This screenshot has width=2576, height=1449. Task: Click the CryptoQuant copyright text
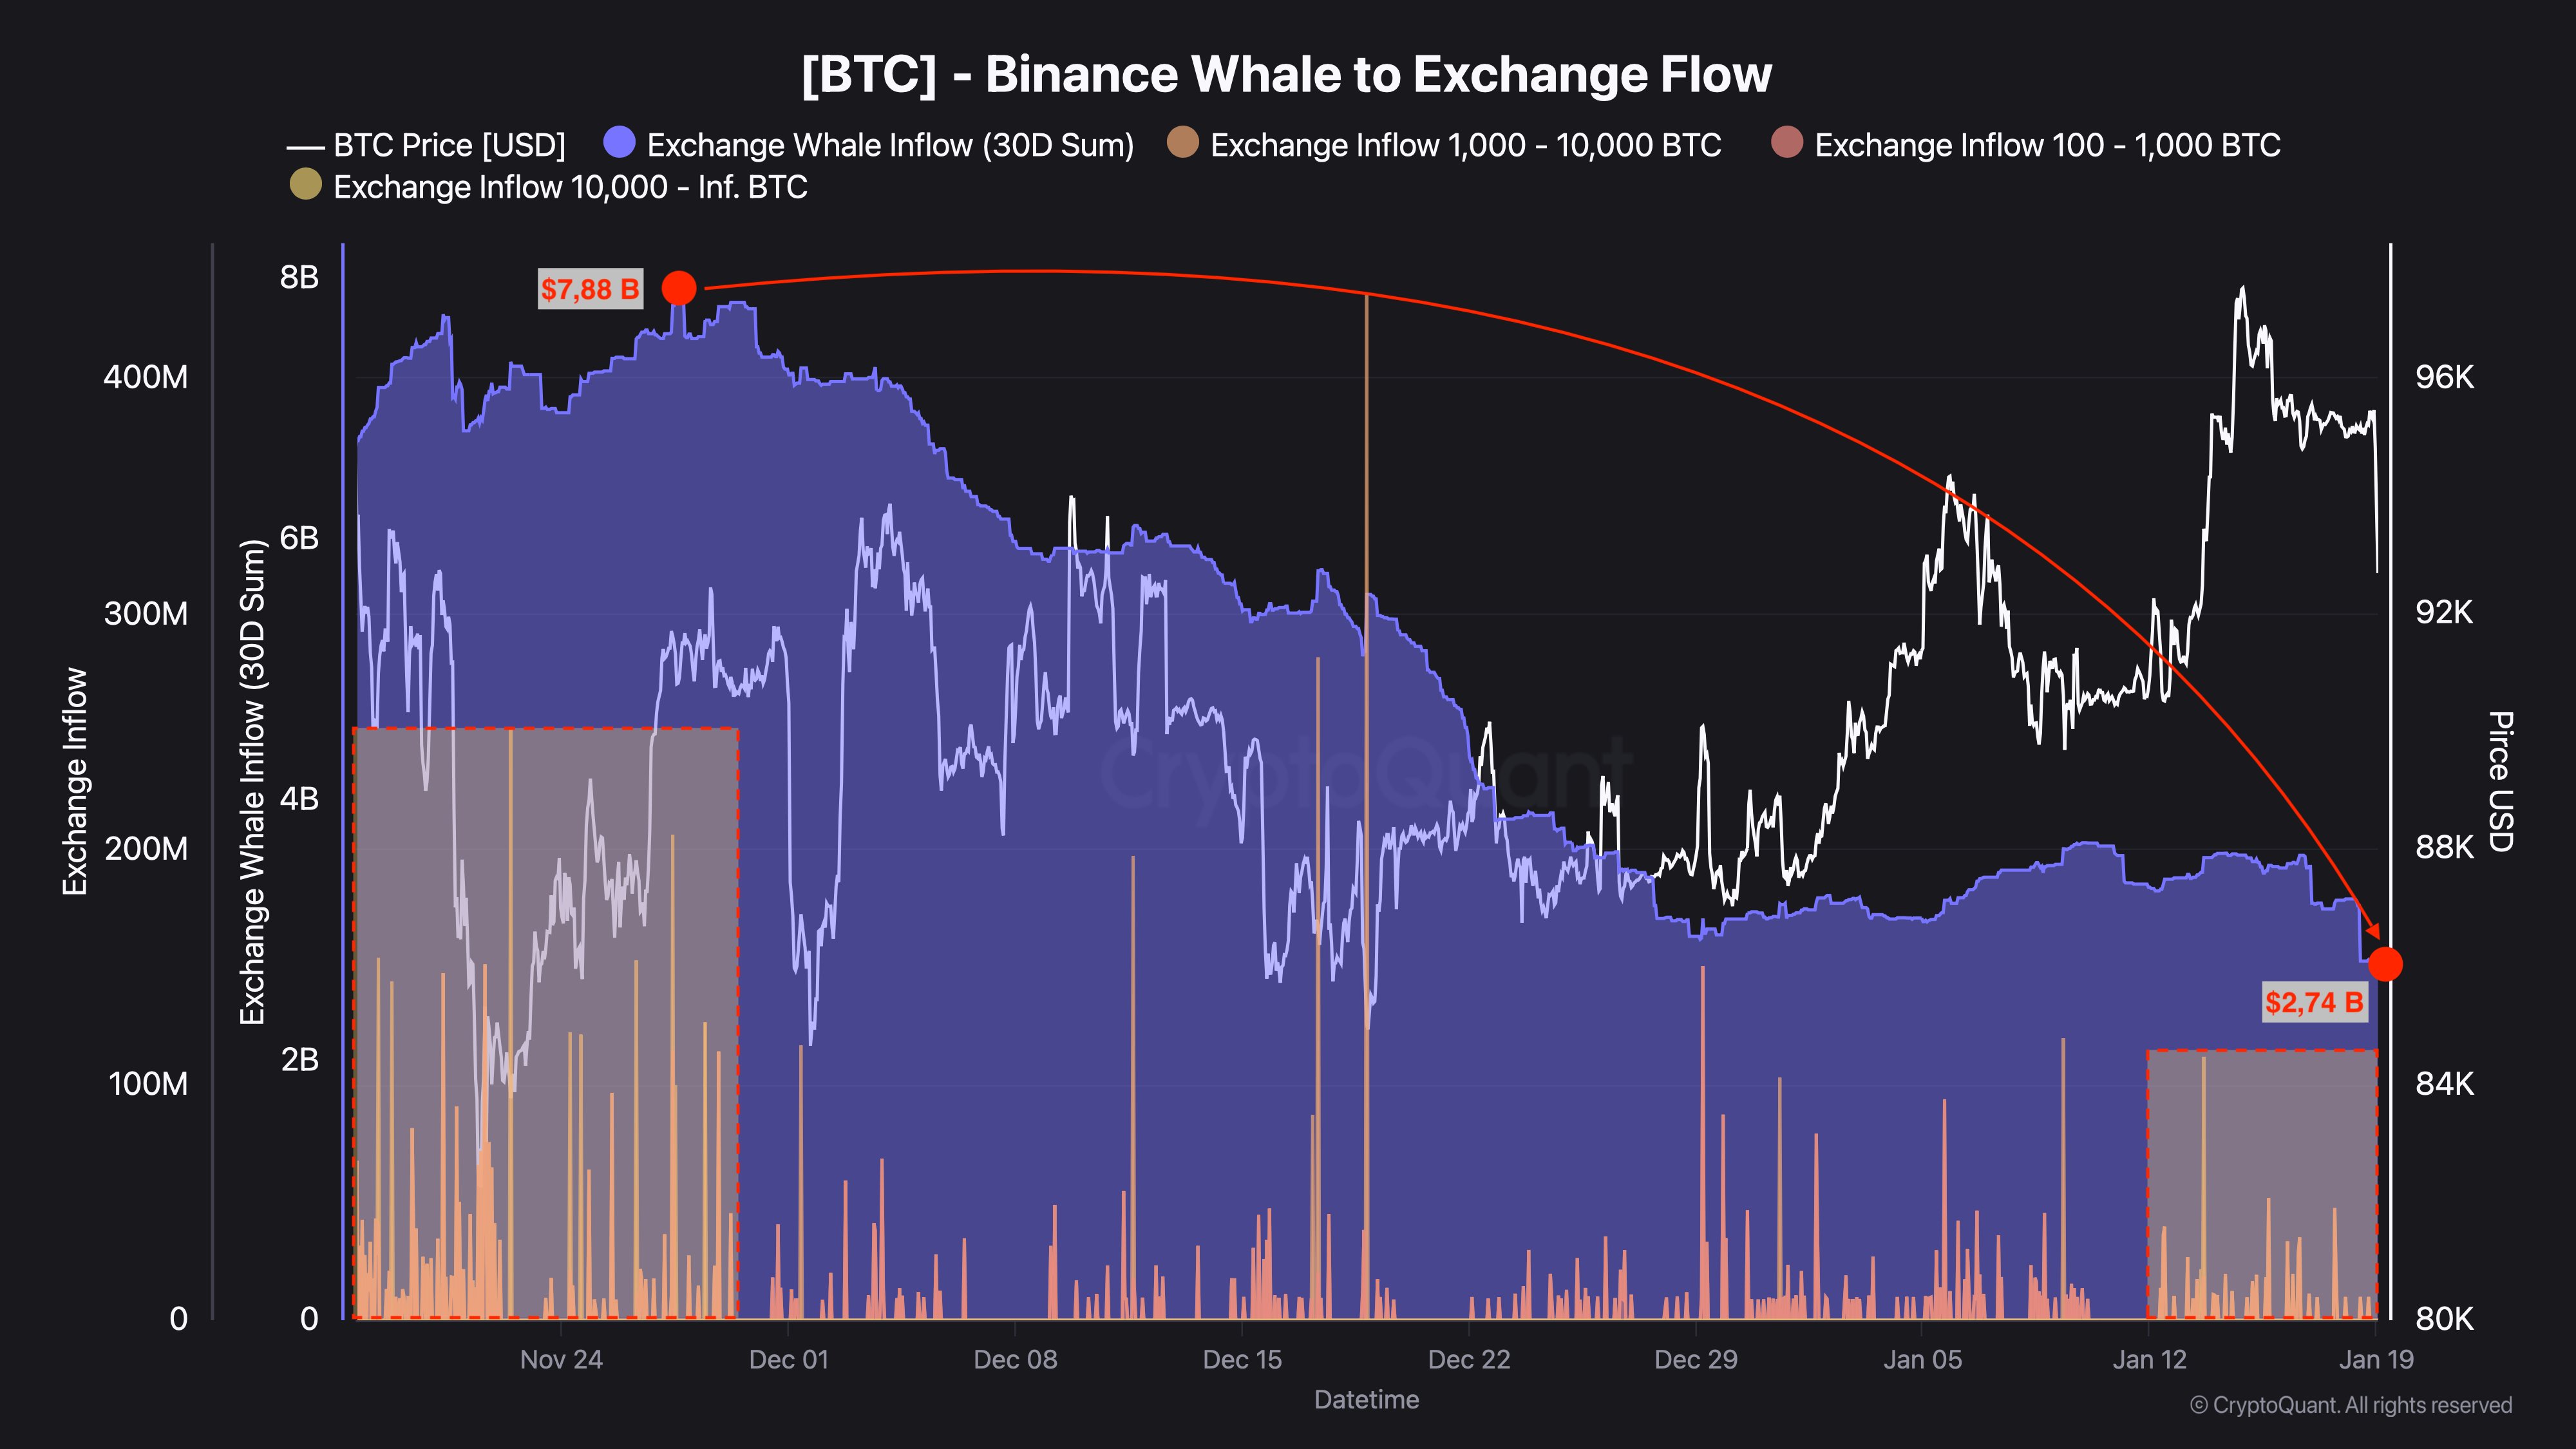(2350, 1405)
